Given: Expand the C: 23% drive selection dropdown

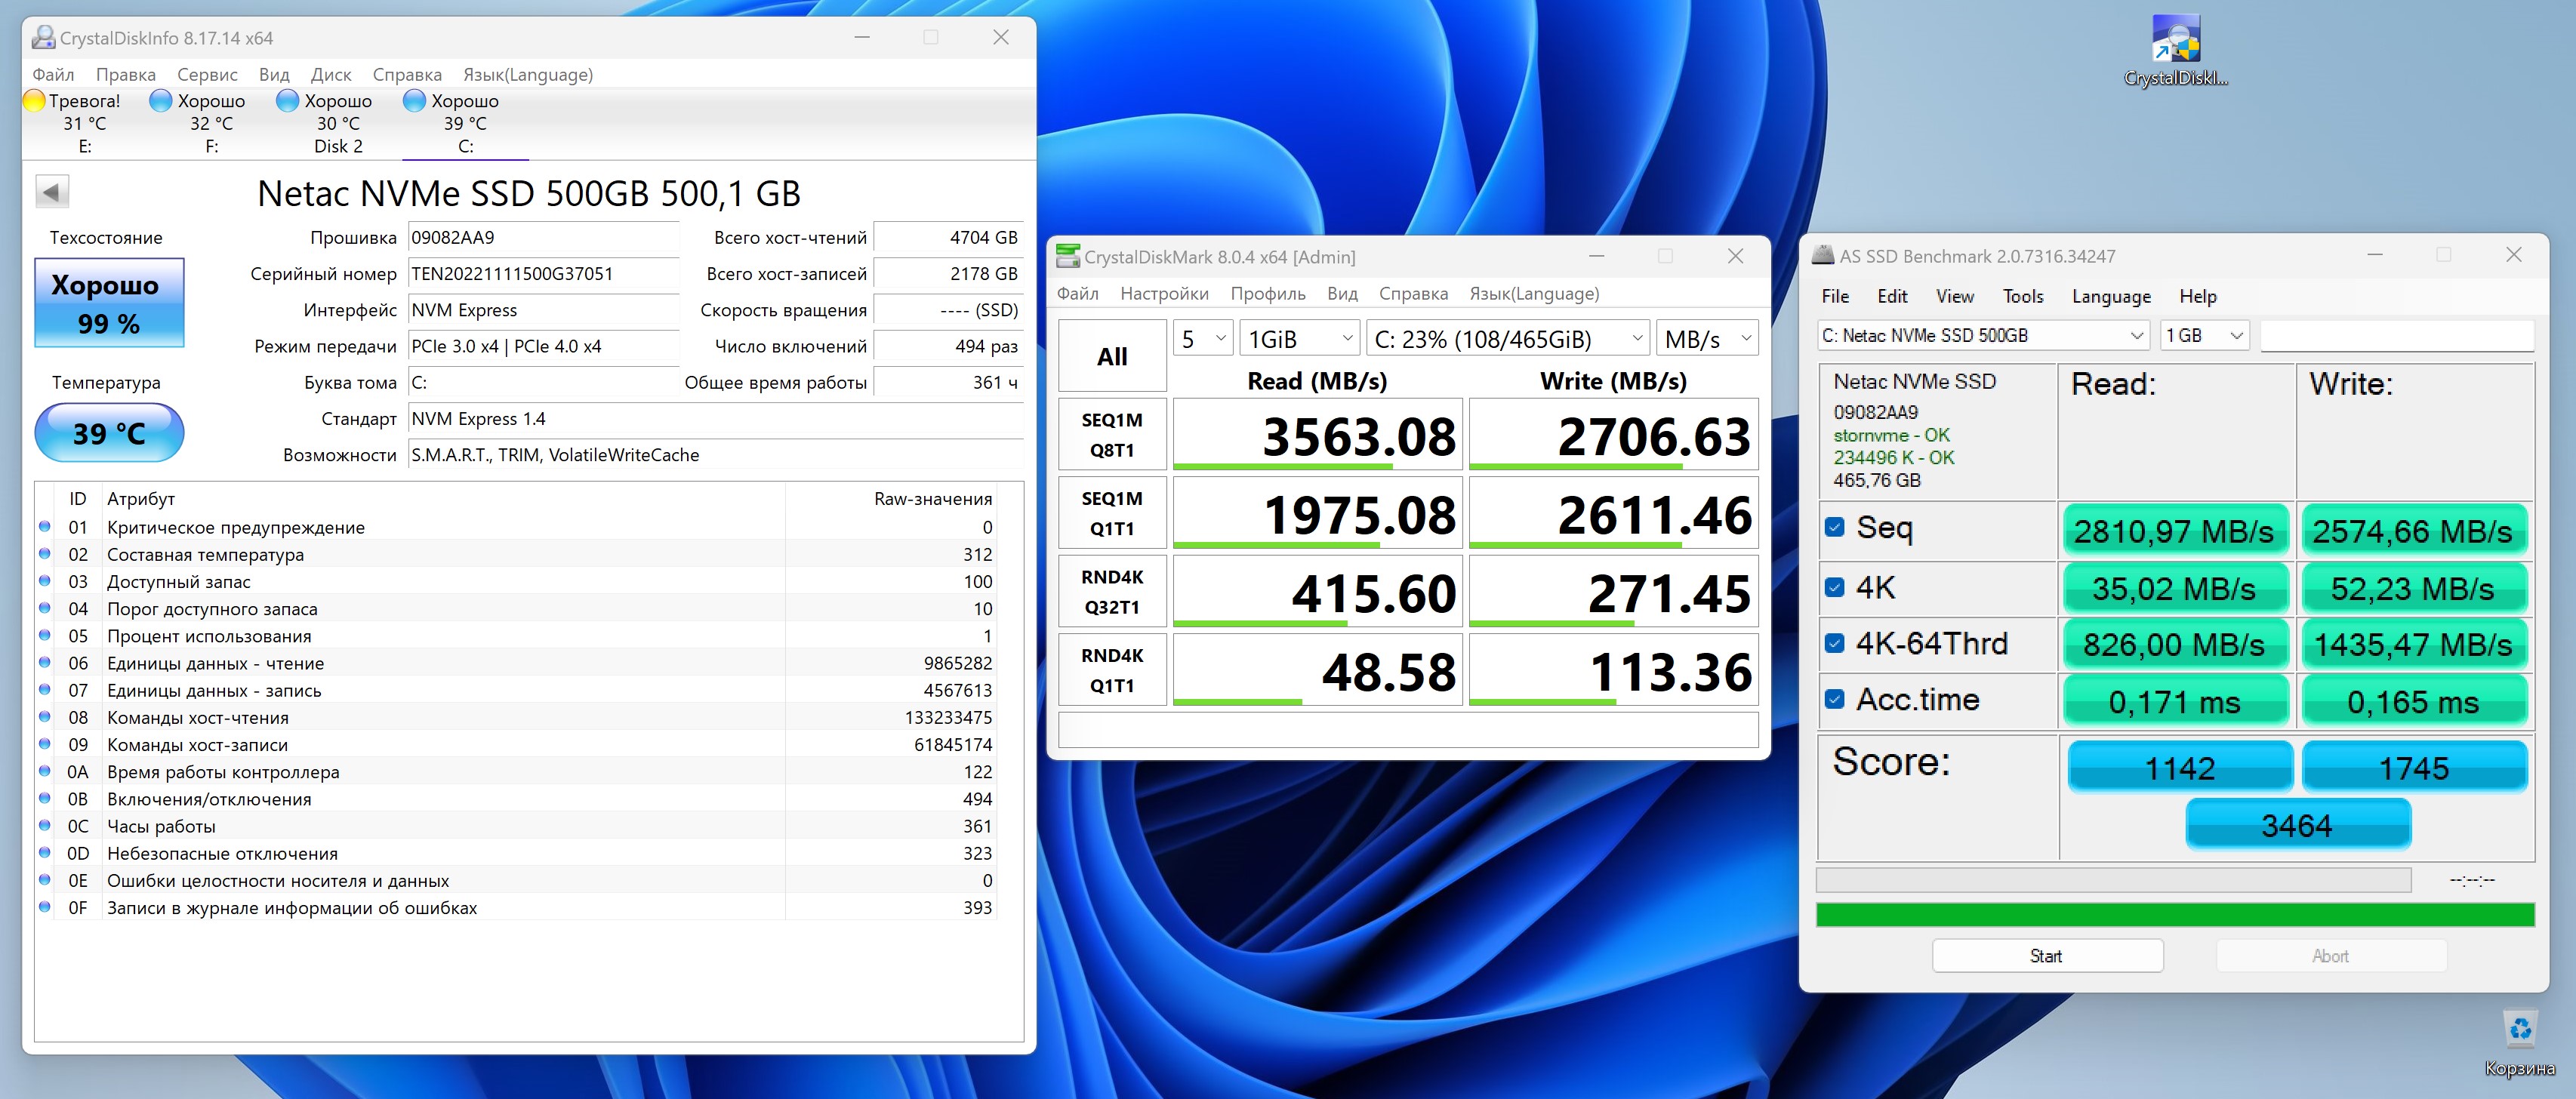Looking at the screenshot, I should point(1506,339).
